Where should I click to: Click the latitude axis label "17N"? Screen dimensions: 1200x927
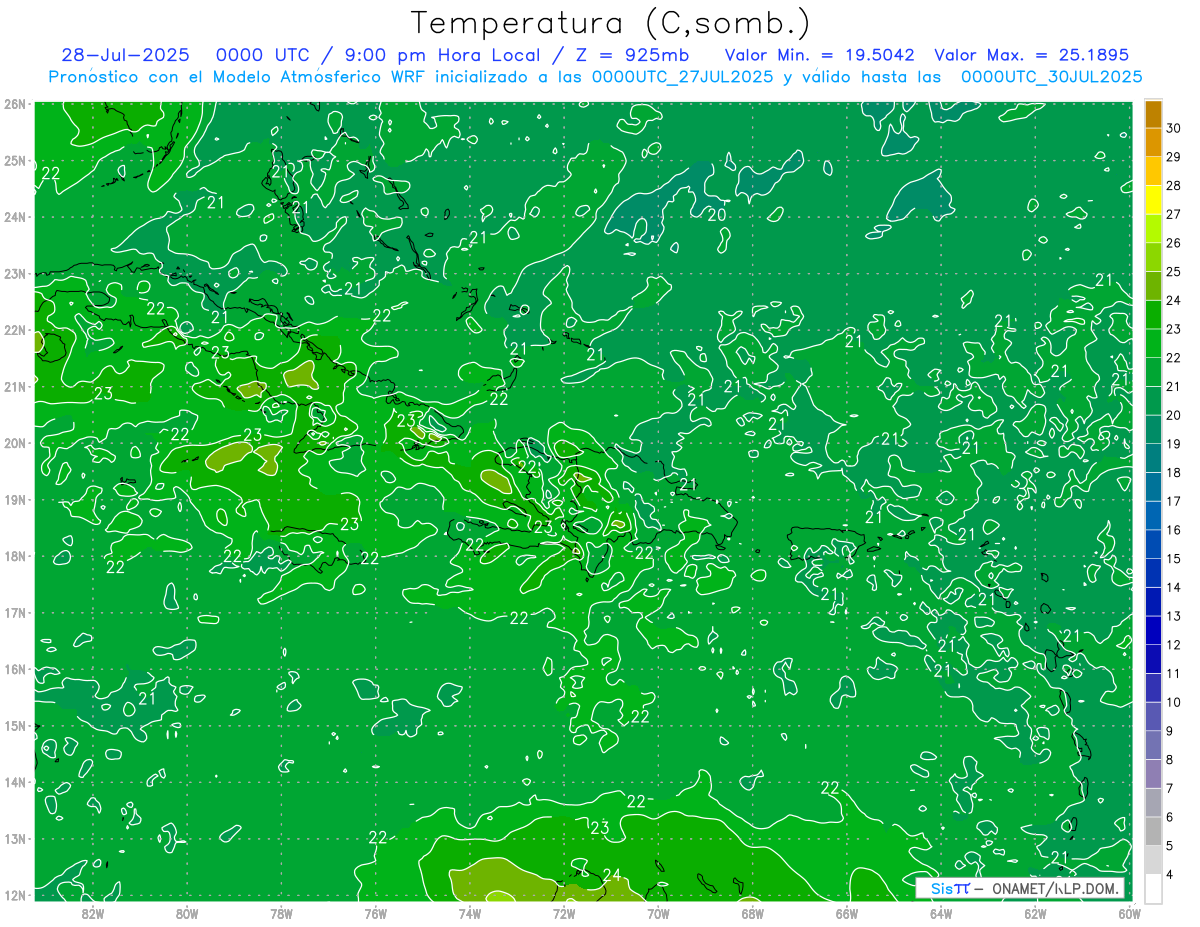(15, 613)
